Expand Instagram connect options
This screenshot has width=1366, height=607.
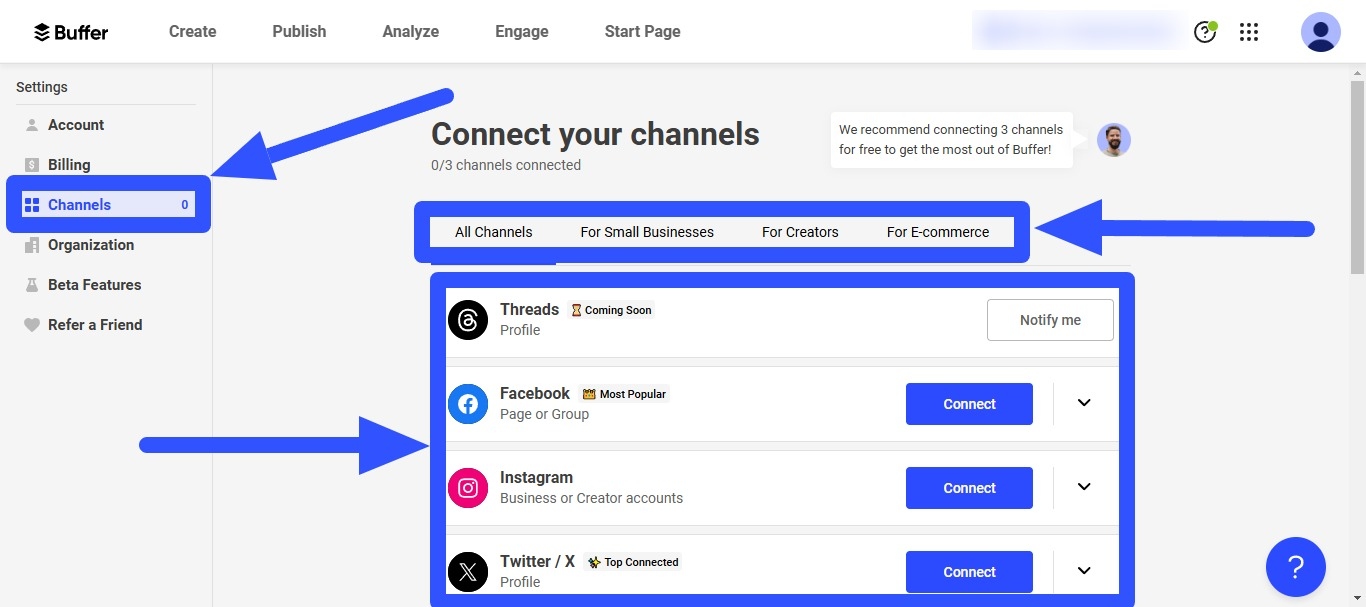pos(1084,487)
